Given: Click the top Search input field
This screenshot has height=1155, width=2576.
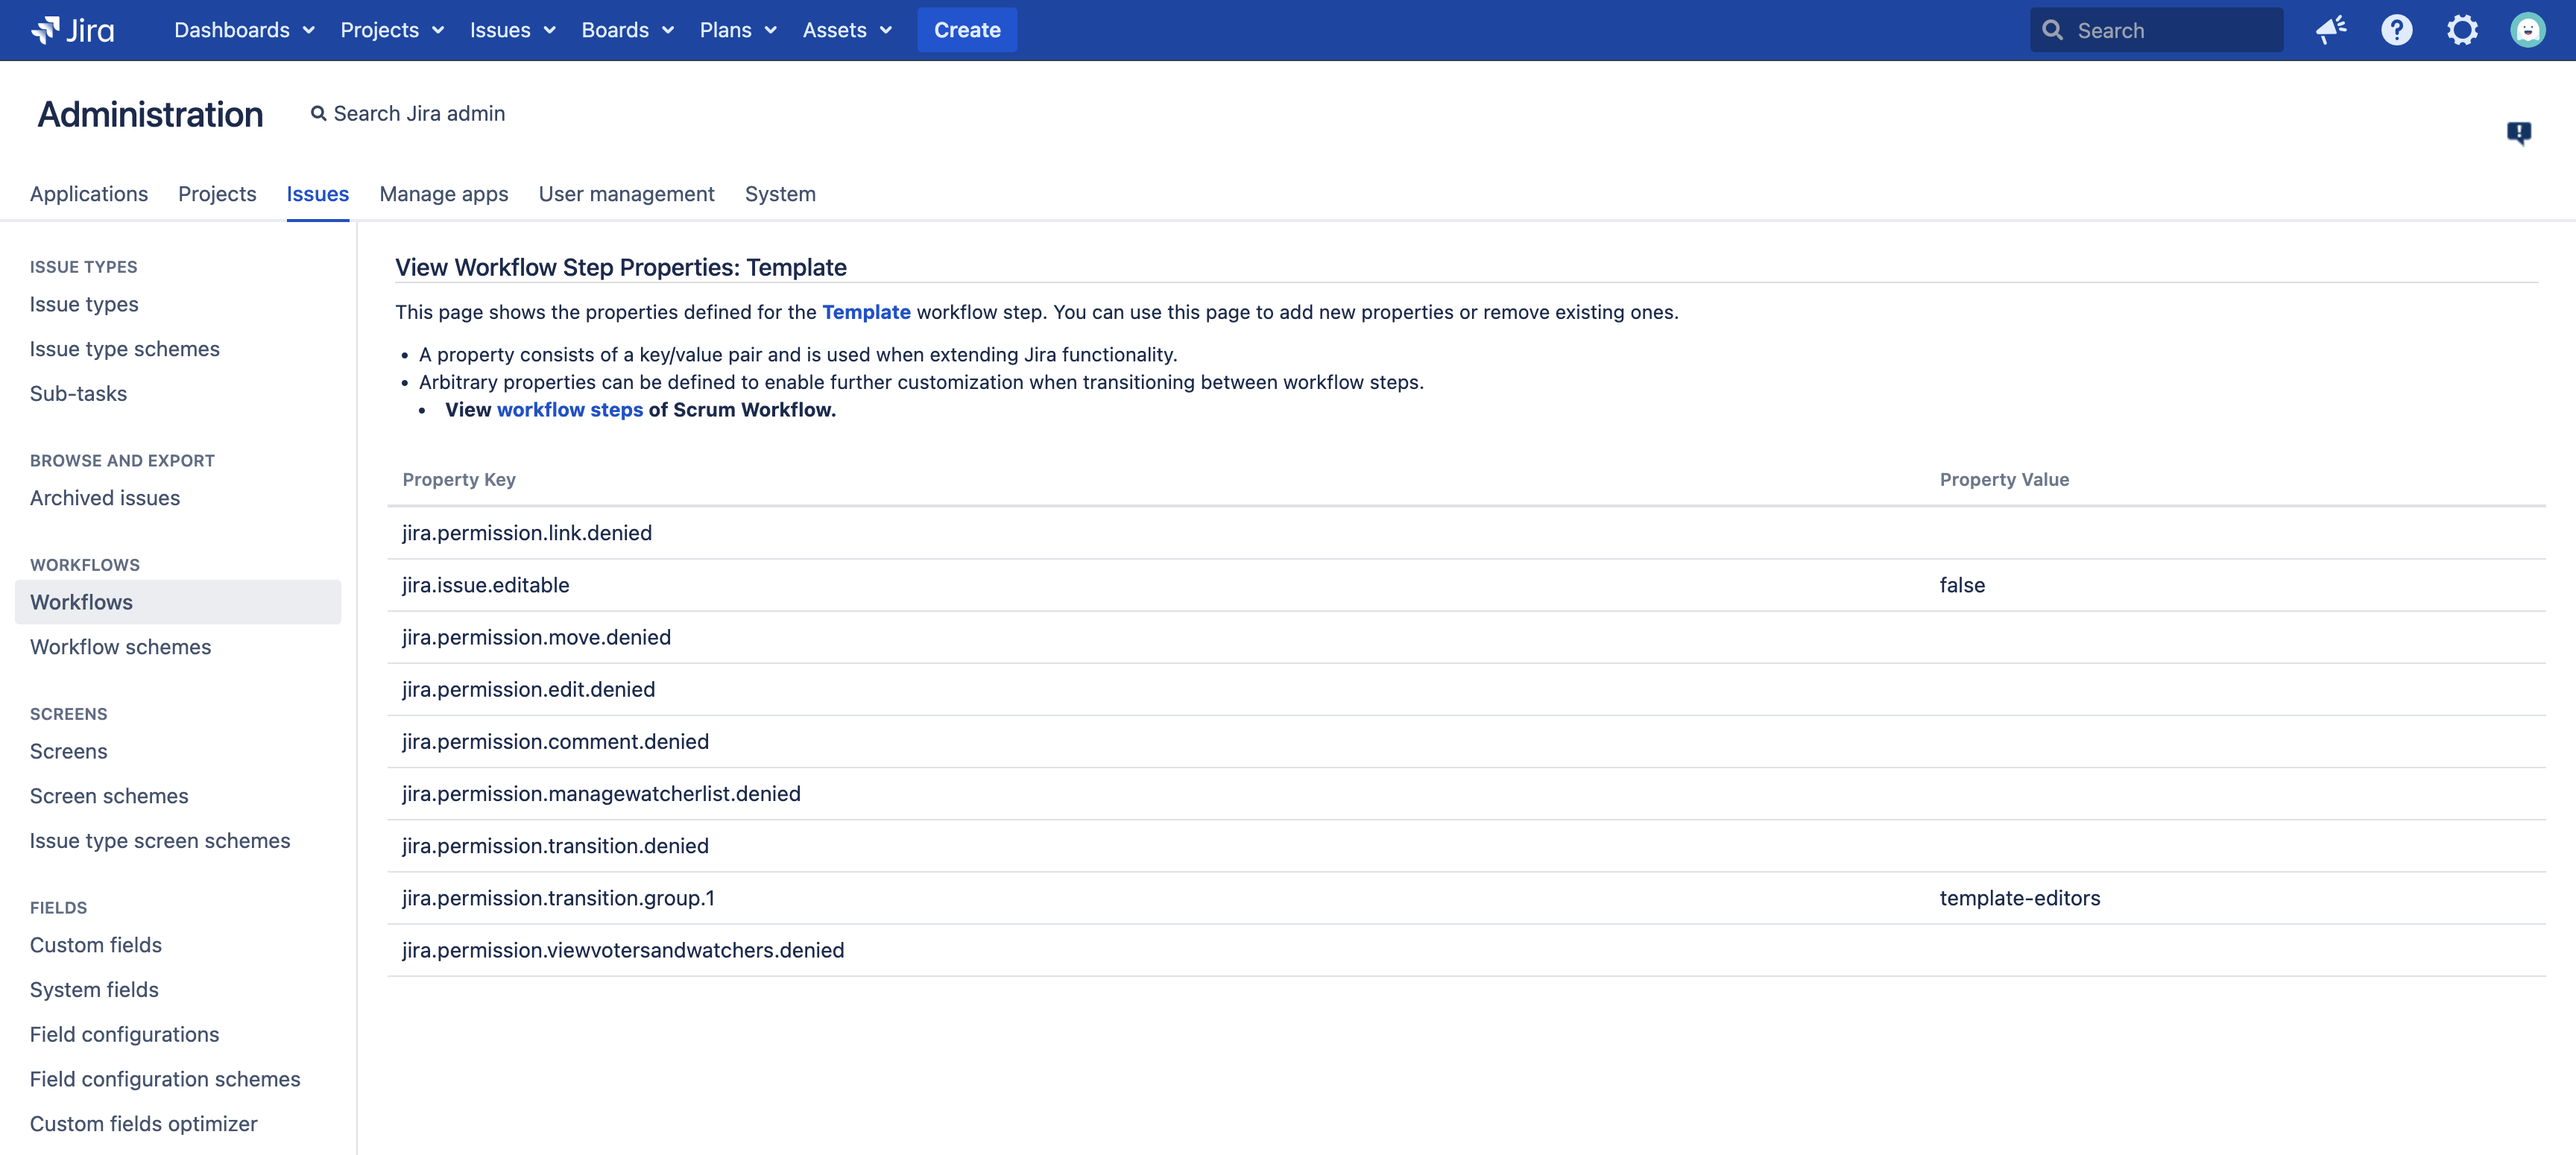Looking at the screenshot, I should pyautogui.click(x=2170, y=30).
